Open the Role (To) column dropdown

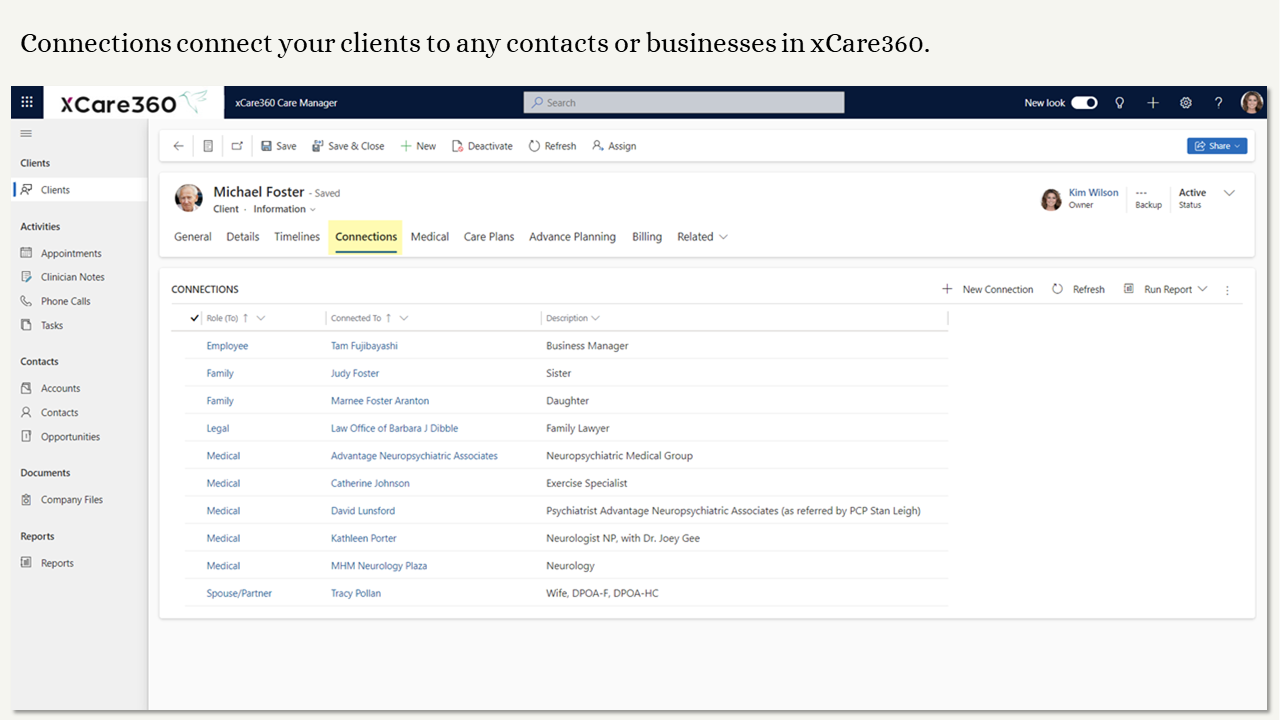[x=261, y=318]
